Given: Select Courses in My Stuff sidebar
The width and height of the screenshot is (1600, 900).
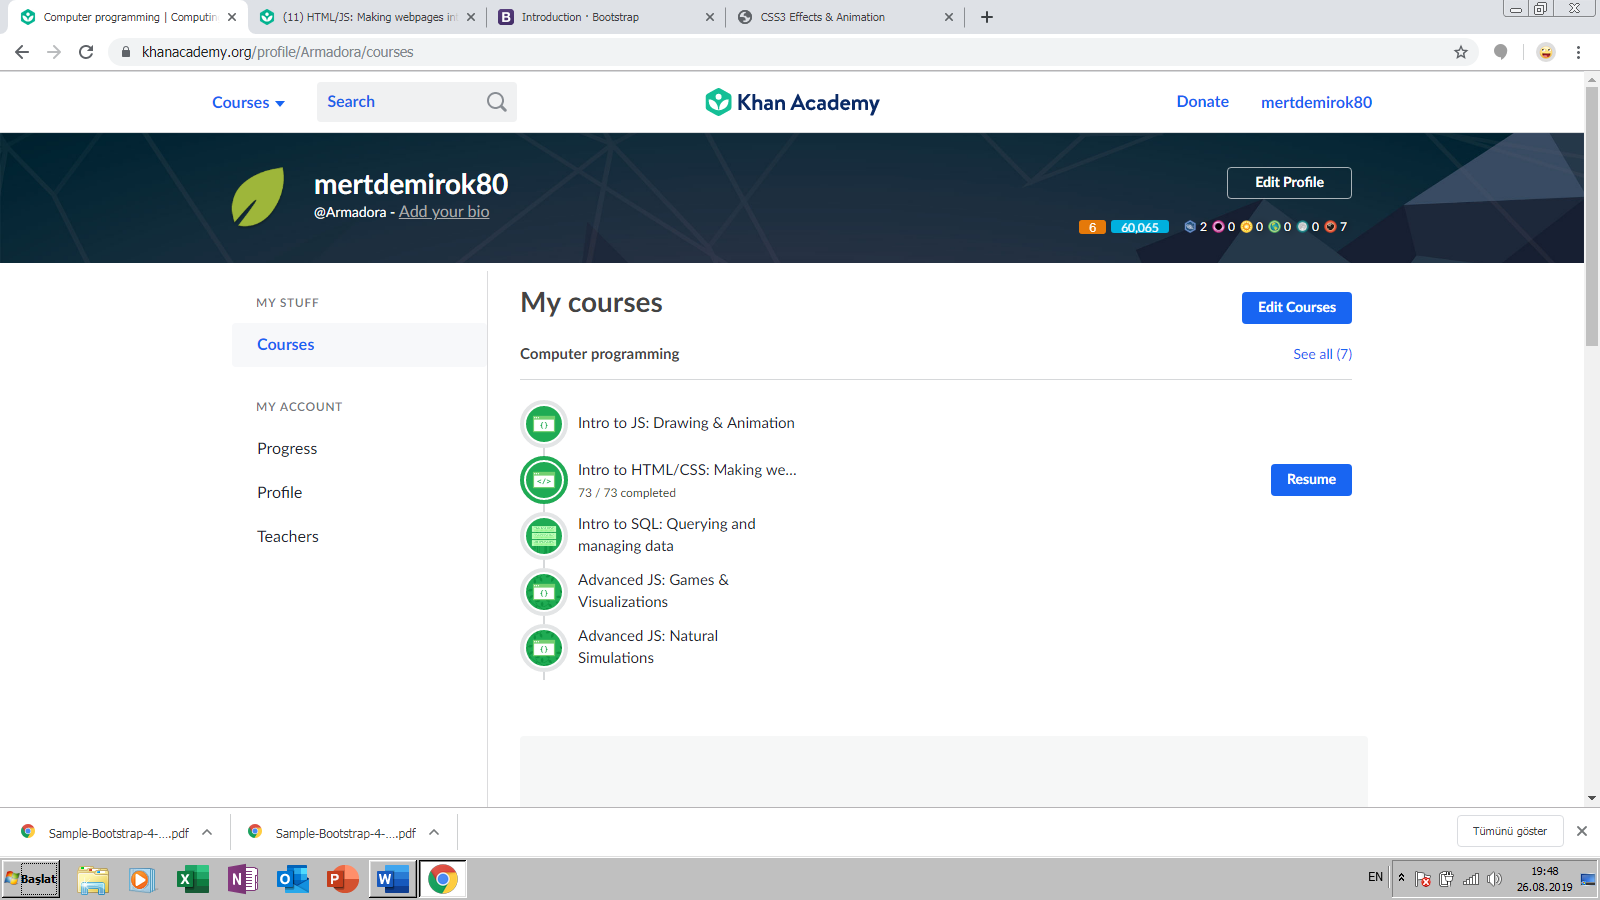Looking at the screenshot, I should [359, 345].
